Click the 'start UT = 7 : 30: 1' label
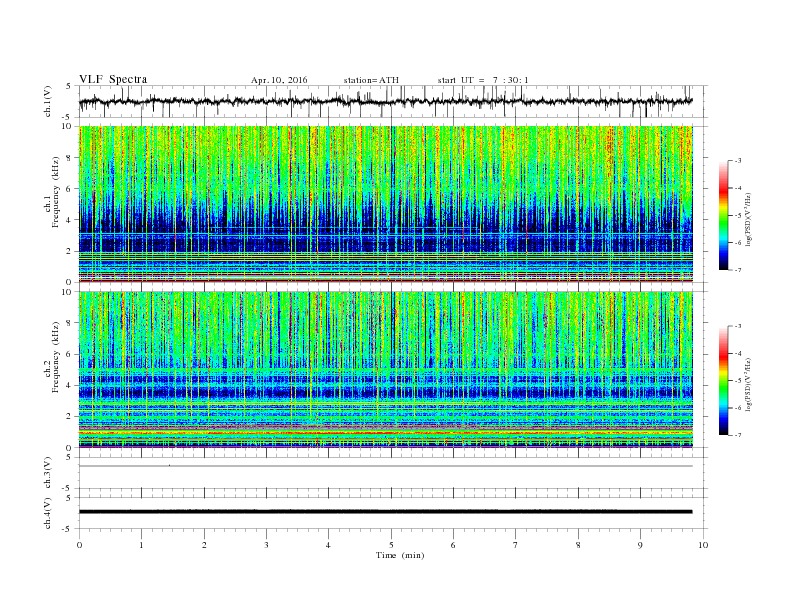792x612 pixels. 483,80
